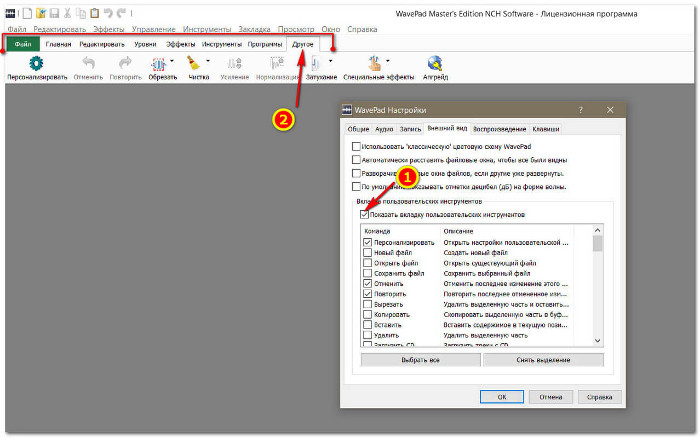Screen dimensions: 700x438
Task: Click the Отменять undo arrow icon
Action: pyautogui.click(x=88, y=64)
